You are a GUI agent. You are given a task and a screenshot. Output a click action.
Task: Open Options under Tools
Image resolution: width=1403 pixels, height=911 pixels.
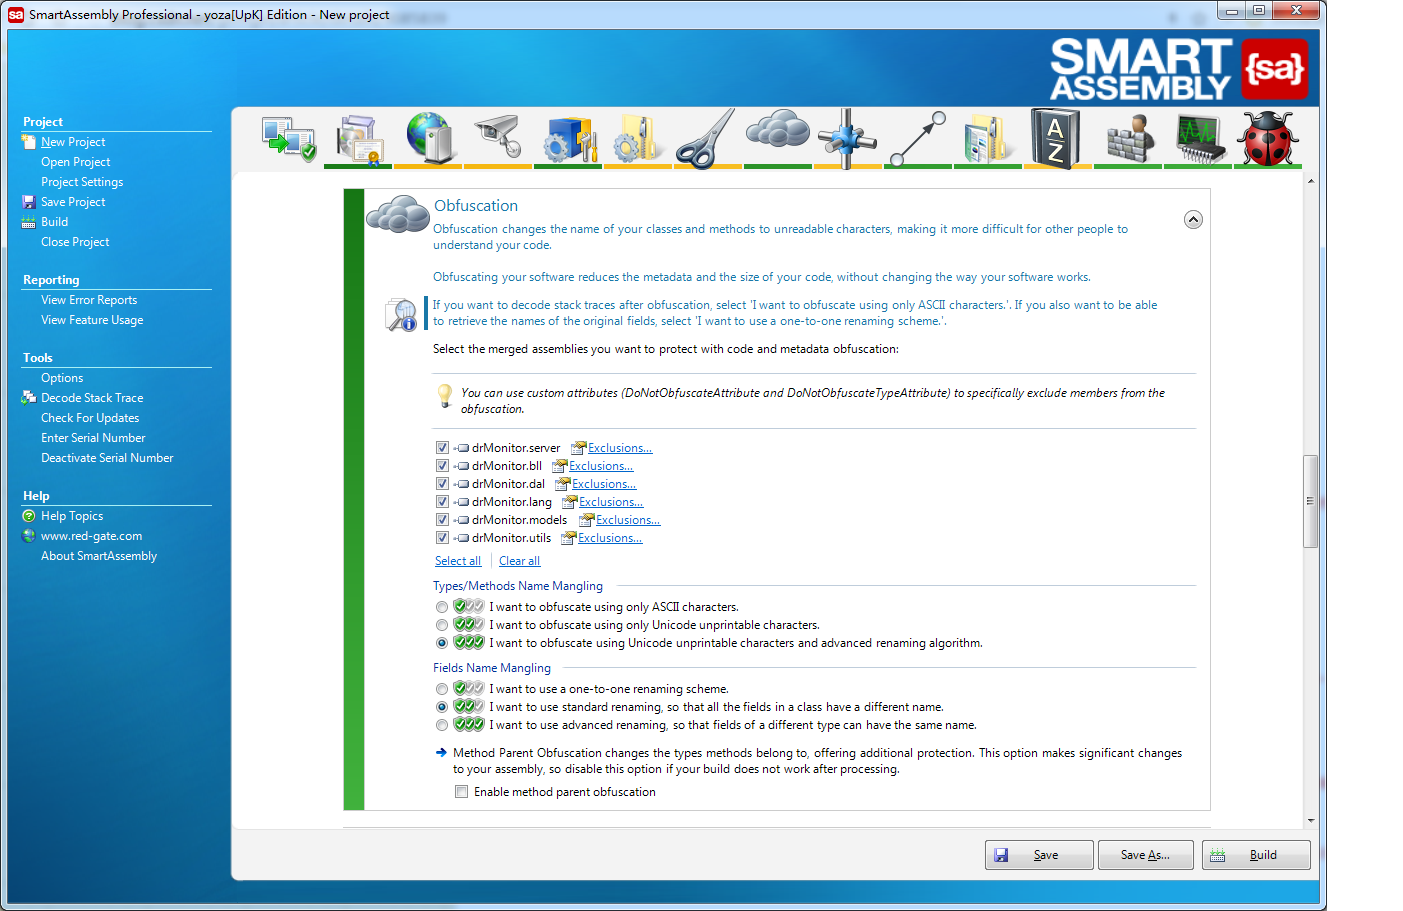[62, 378]
